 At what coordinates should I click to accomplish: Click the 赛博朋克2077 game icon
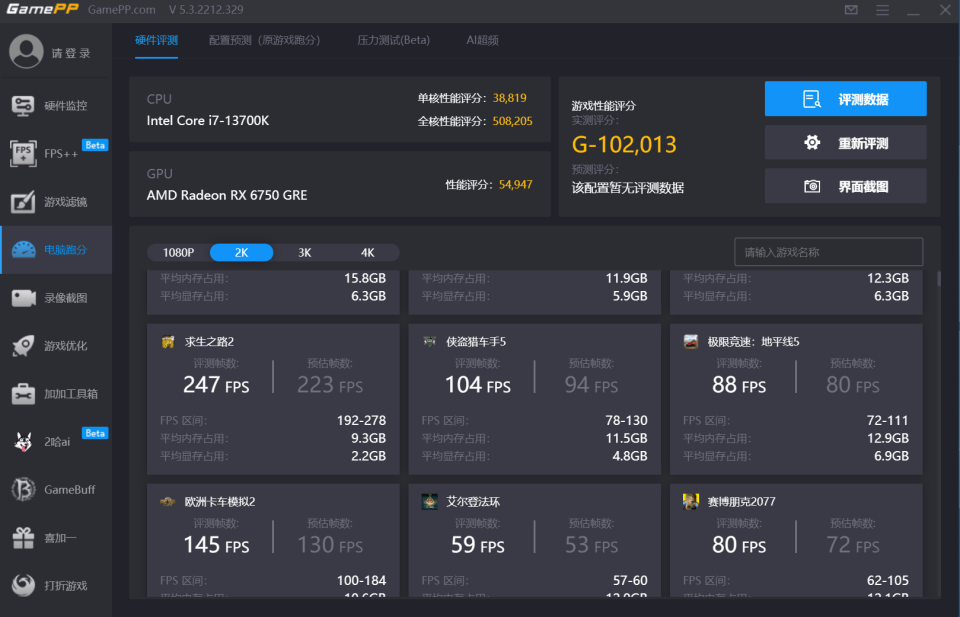(x=691, y=501)
